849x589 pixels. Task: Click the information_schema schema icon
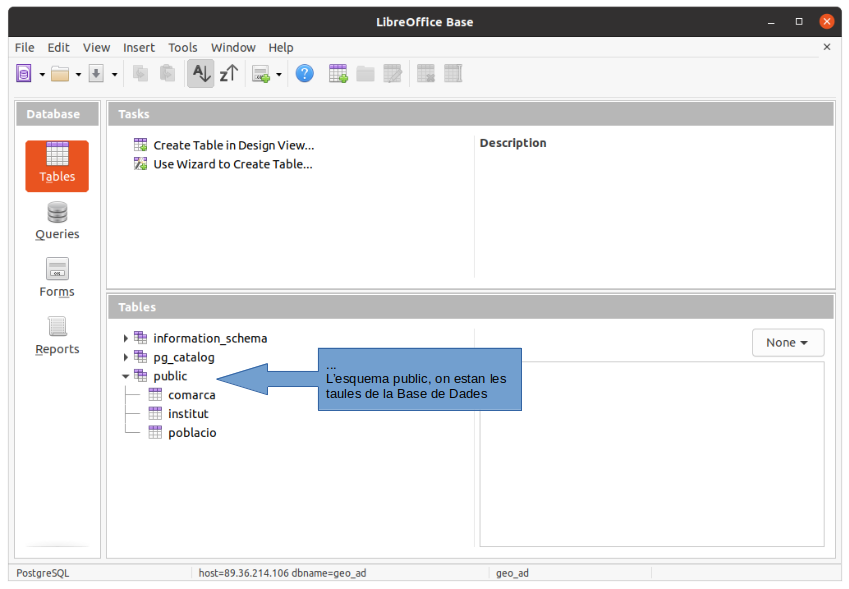pyautogui.click(x=141, y=338)
